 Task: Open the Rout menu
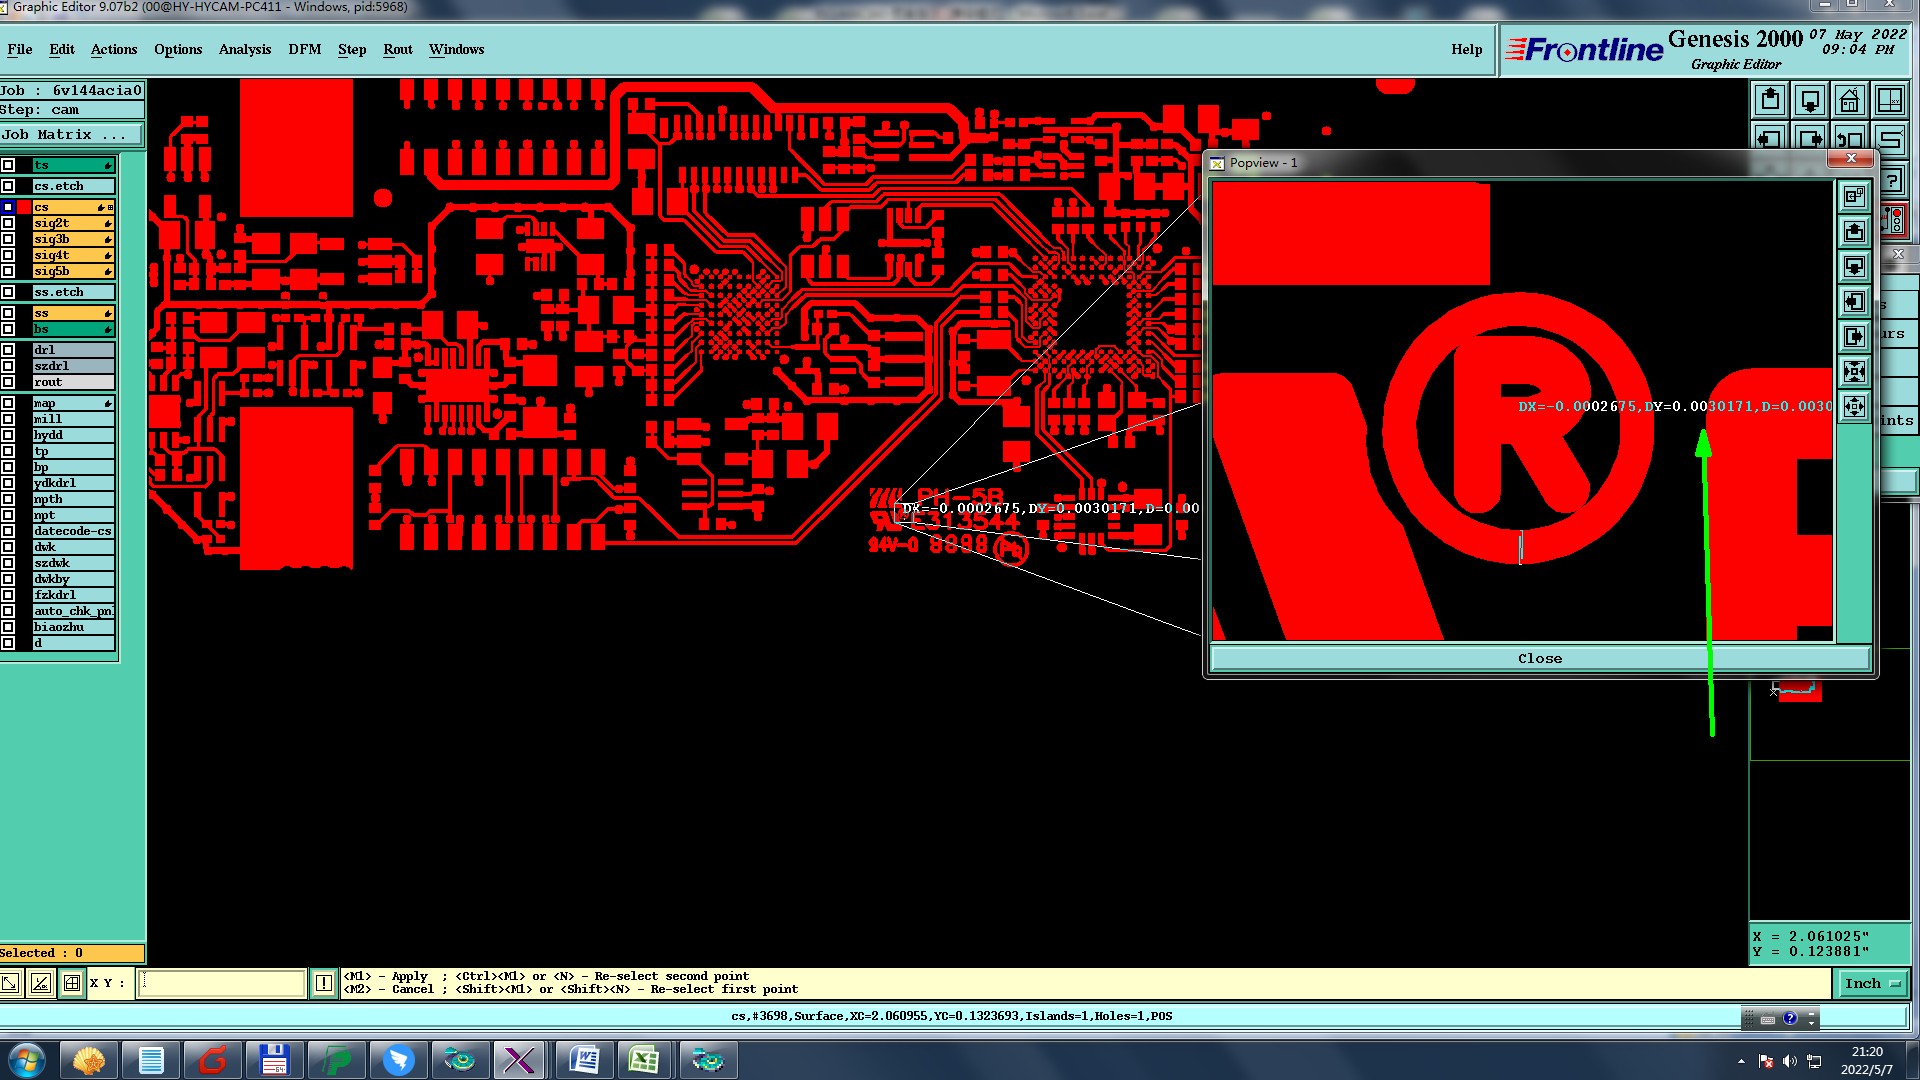(x=397, y=49)
